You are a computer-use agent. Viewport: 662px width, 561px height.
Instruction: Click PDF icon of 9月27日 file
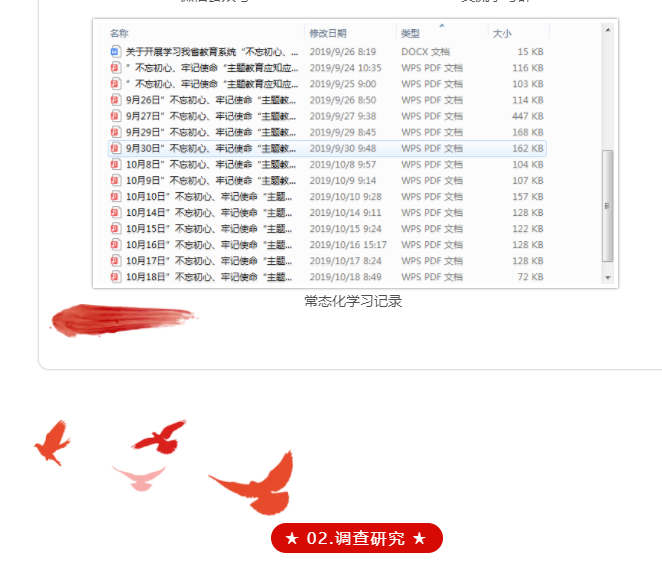(115, 116)
